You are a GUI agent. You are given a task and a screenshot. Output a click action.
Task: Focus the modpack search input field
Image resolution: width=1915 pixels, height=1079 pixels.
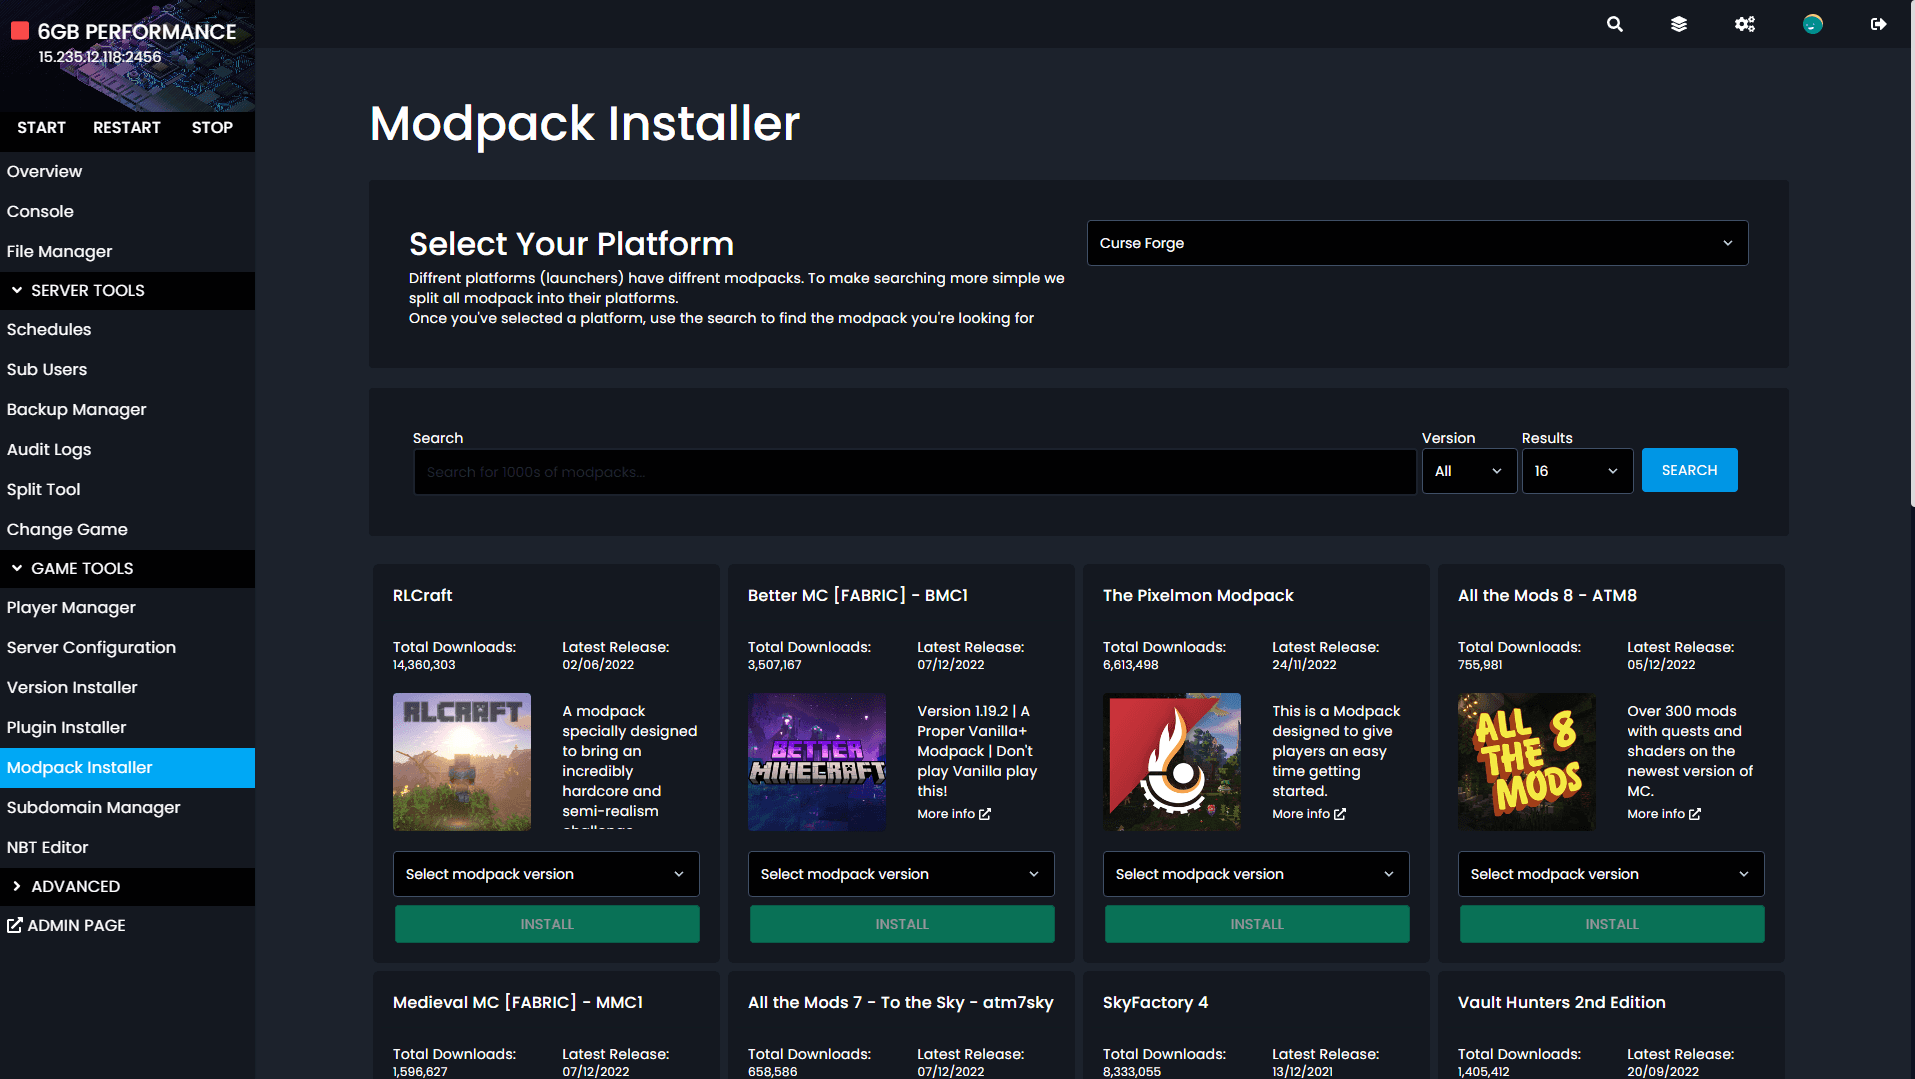[x=915, y=472]
